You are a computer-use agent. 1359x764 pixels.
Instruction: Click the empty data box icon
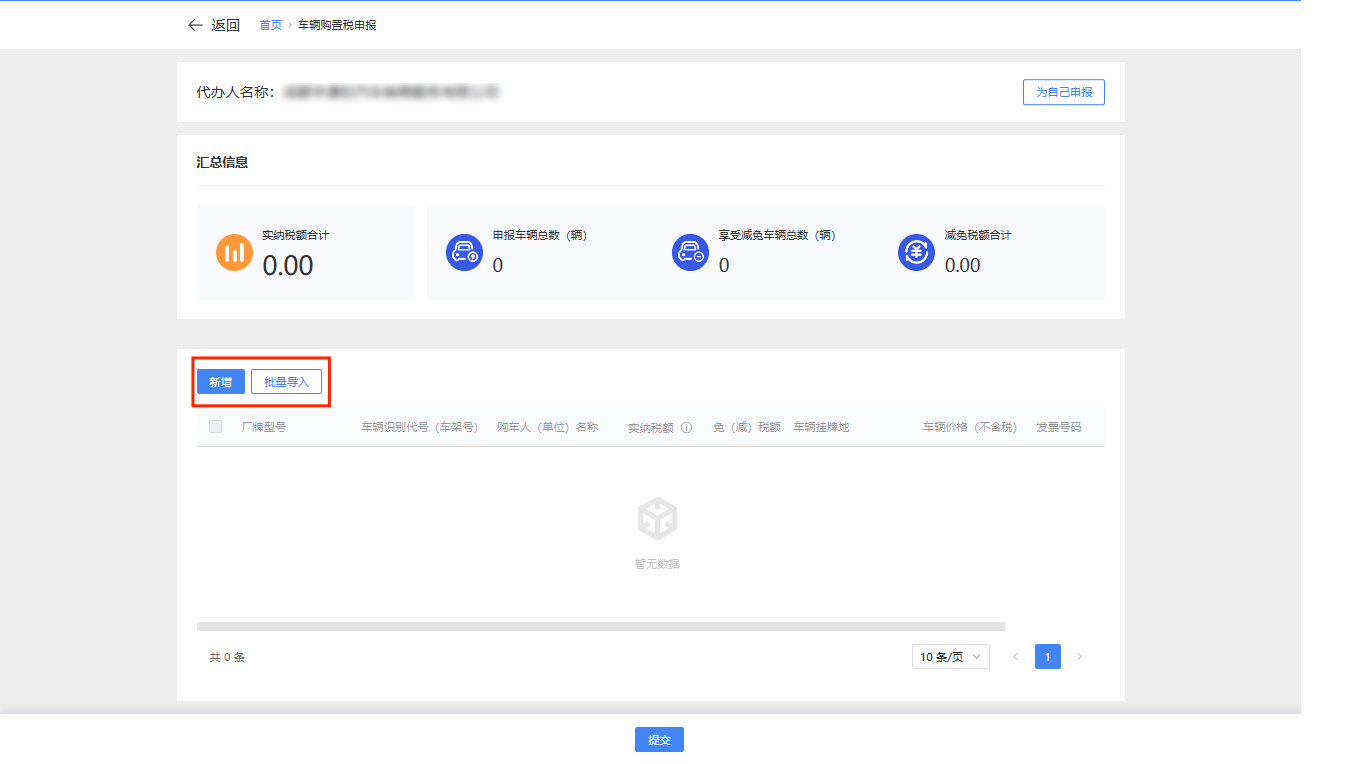[657, 519]
